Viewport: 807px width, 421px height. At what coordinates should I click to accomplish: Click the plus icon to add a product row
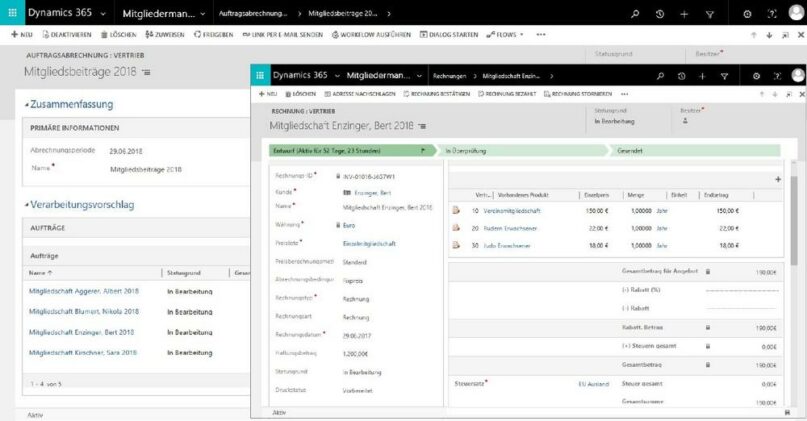[x=778, y=179]
